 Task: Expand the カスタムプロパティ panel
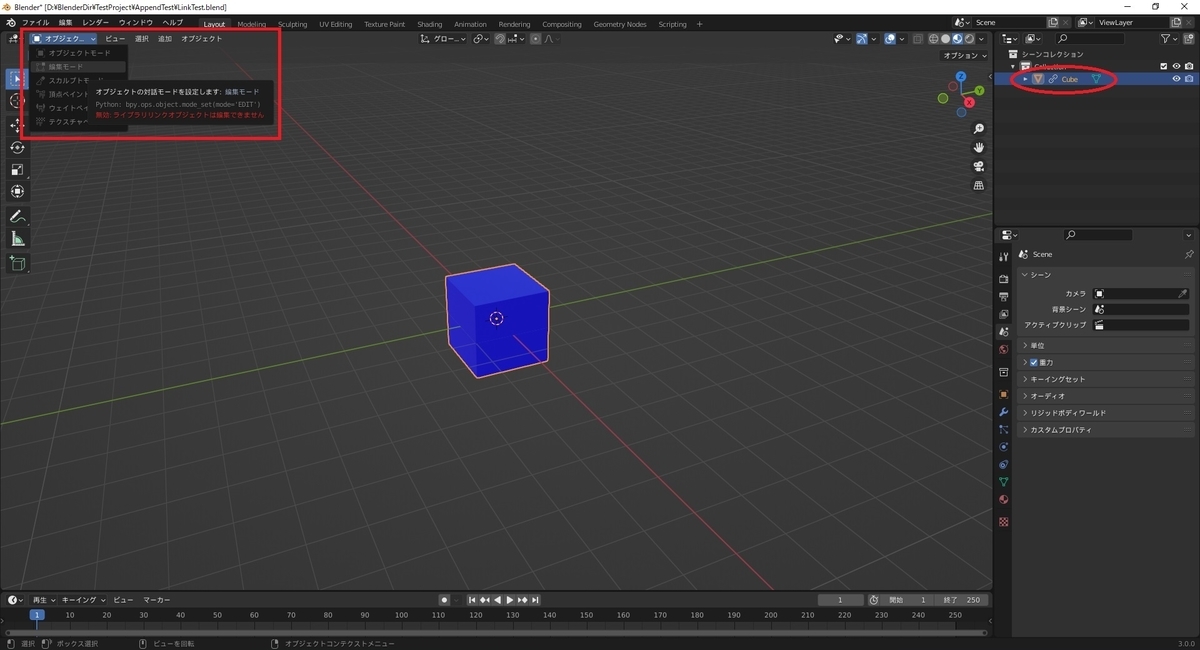click(x=1106, y=430)
